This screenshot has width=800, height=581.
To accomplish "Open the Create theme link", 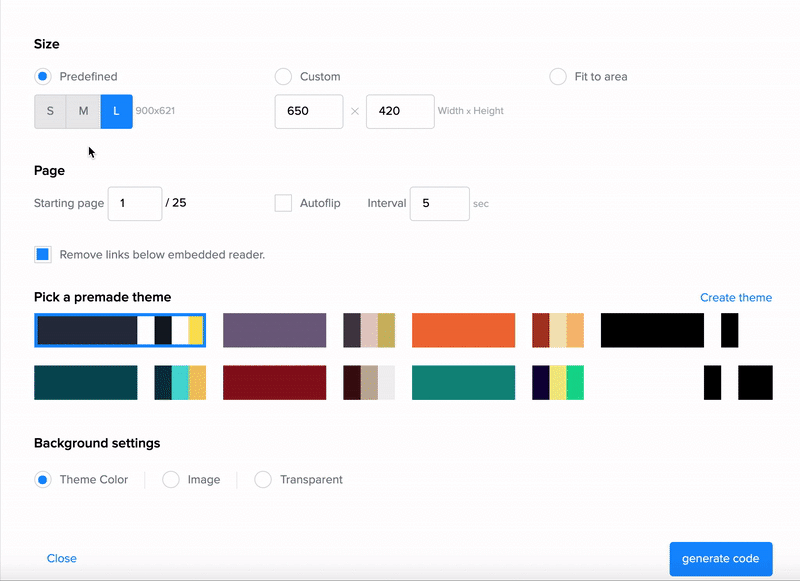I will click(735, 298).
